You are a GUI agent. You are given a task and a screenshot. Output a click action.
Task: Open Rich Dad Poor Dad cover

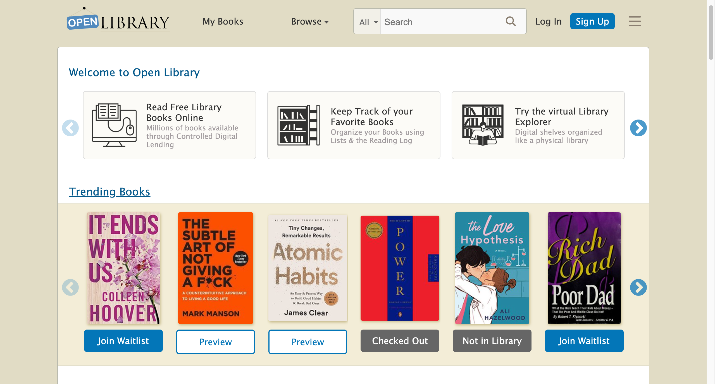point(584,268)
